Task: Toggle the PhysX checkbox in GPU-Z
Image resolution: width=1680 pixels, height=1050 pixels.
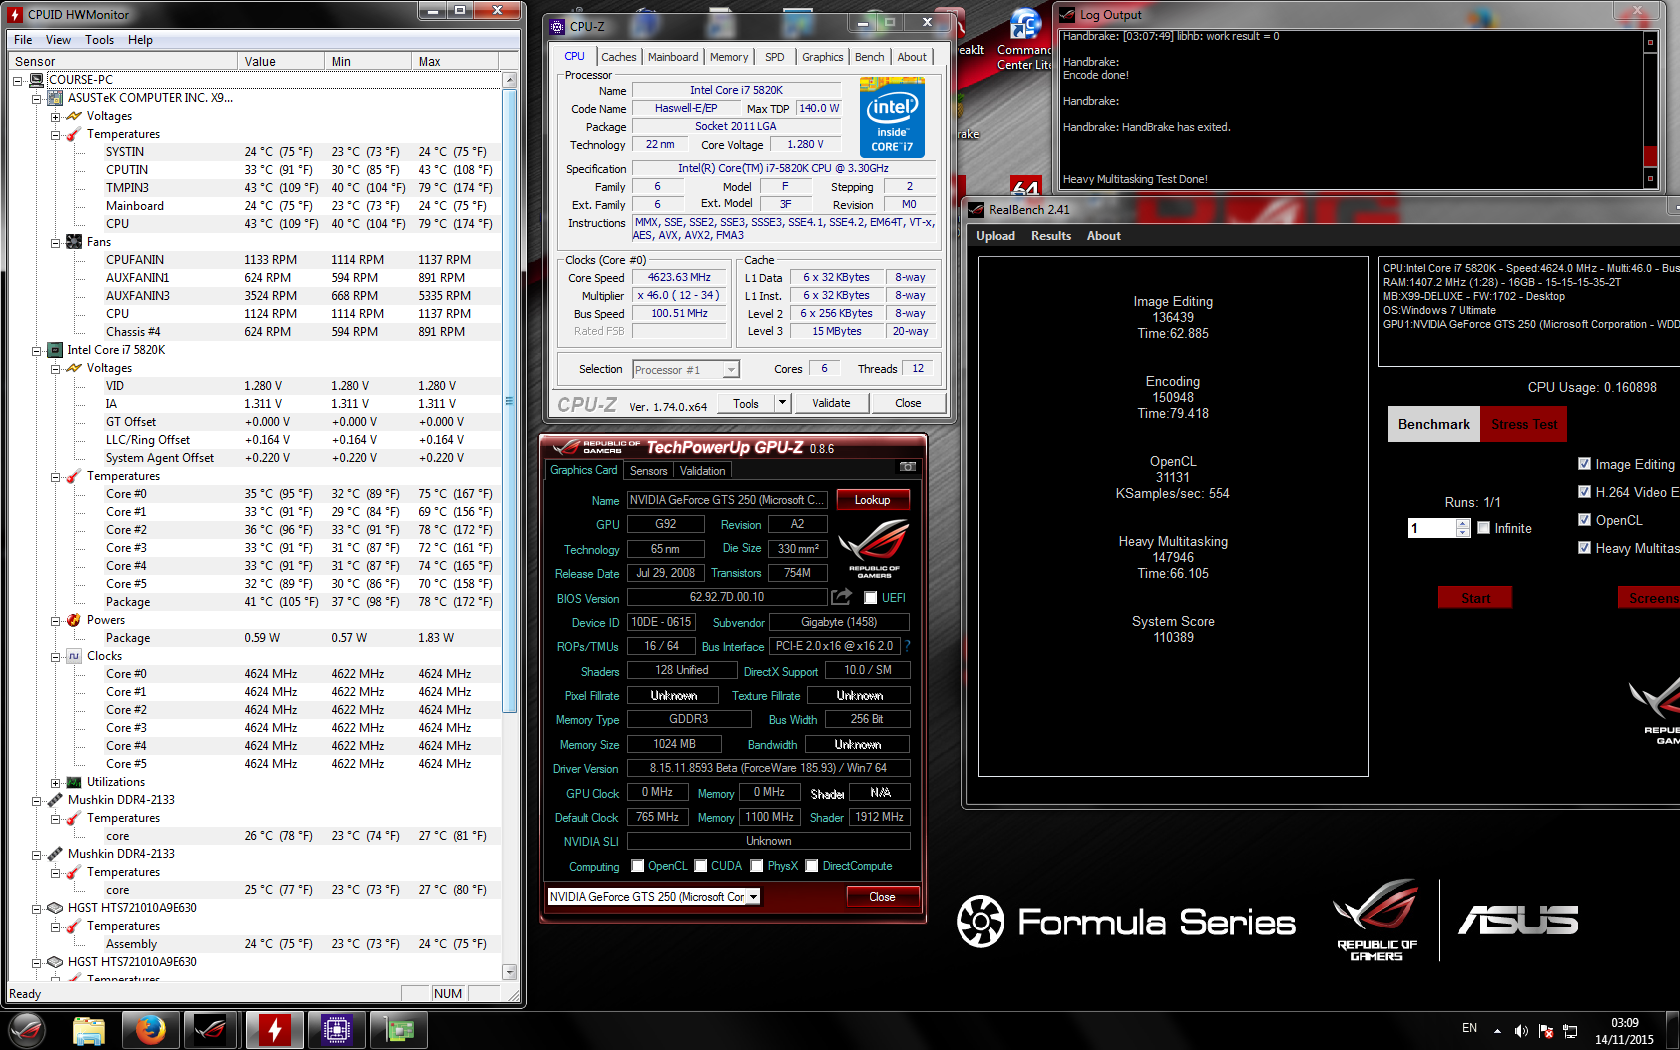Action: tap(757, 866)
